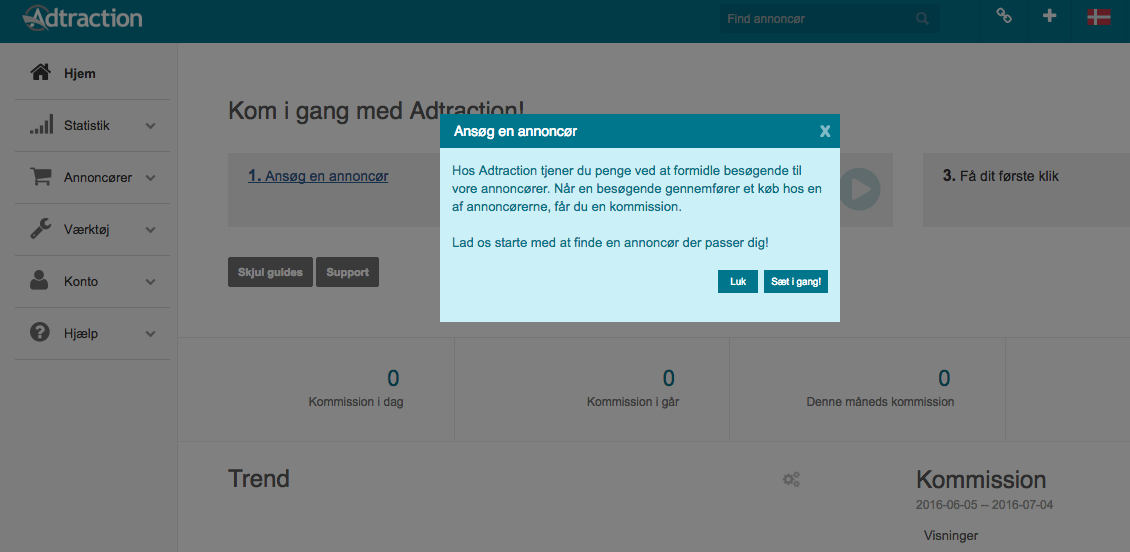Click the 2016-06-05 – 2016-07-04 date range
Screen dimensions: 1130x552
pos(984,505)
